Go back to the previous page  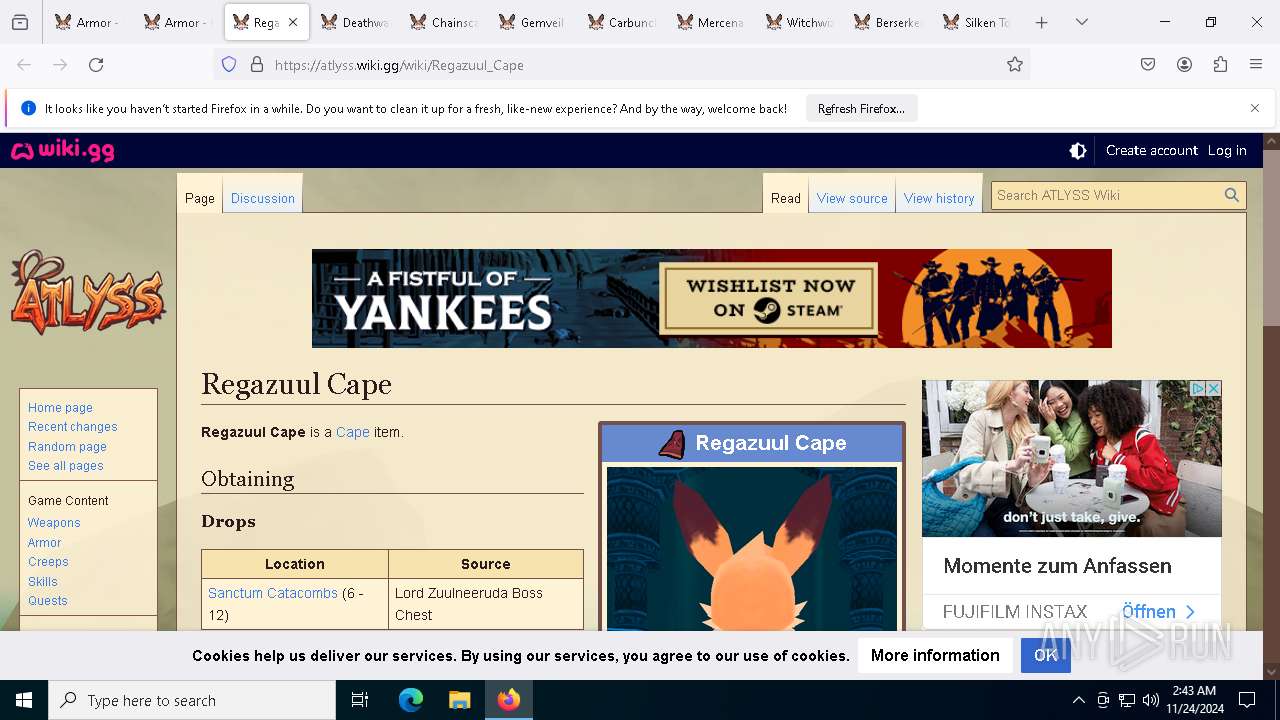24,65
